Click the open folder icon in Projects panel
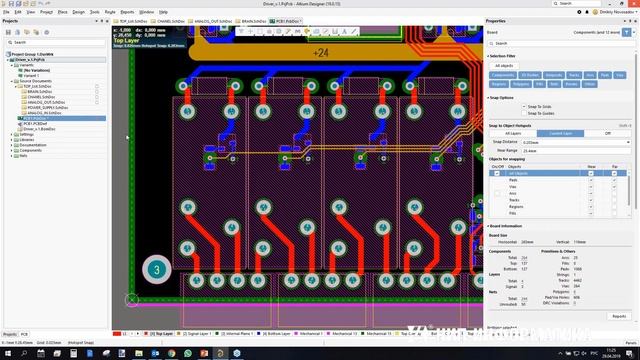The image size is (640, 360). (27, 32)
